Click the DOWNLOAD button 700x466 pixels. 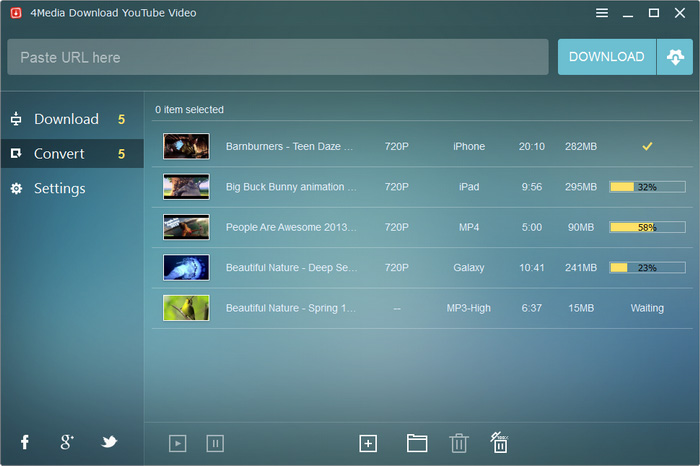tap(607, 57)
